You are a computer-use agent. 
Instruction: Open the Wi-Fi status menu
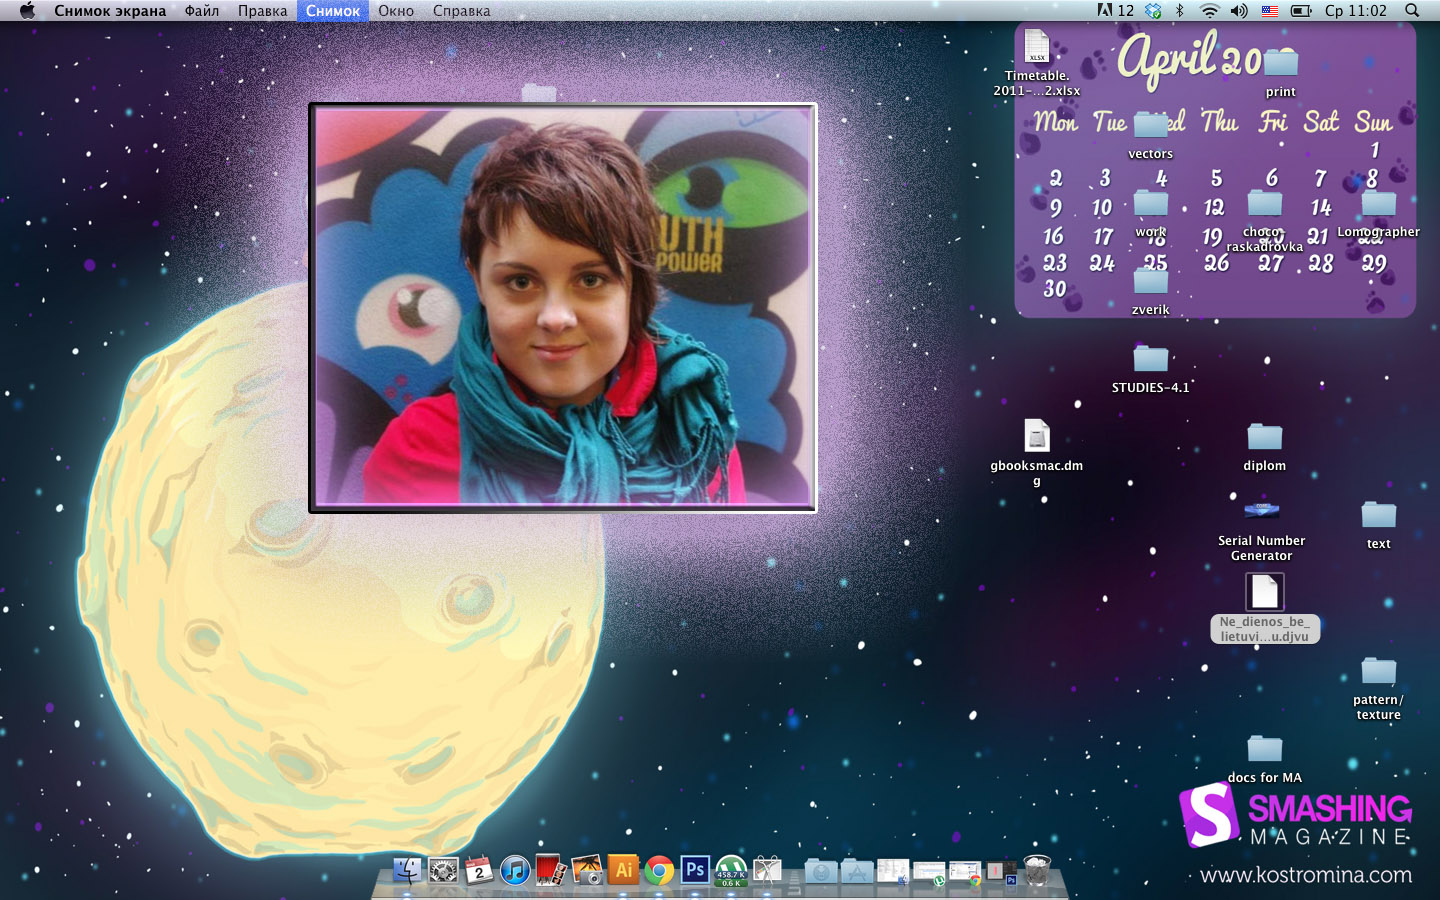point(1211,10)
